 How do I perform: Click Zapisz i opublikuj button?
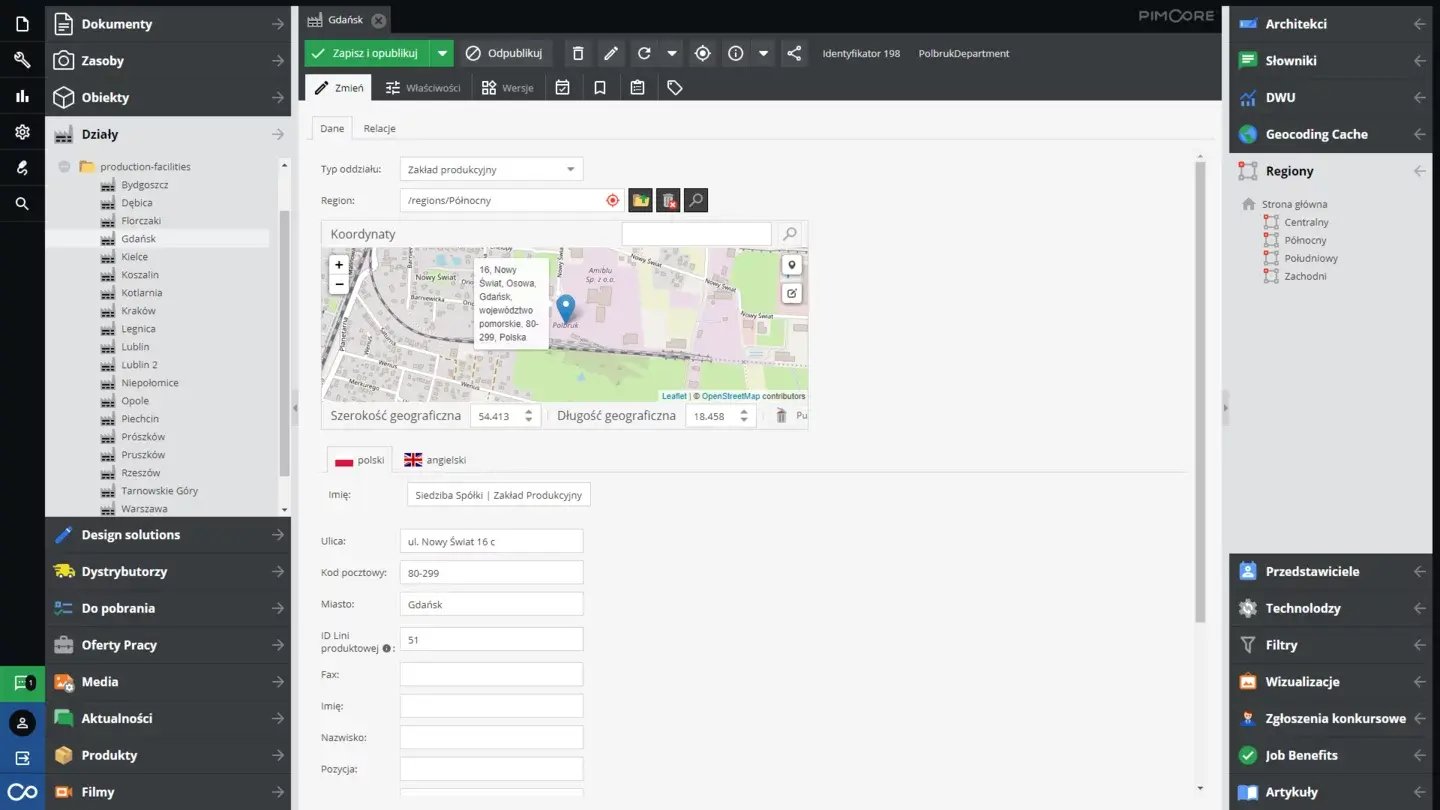pos(367,53)
